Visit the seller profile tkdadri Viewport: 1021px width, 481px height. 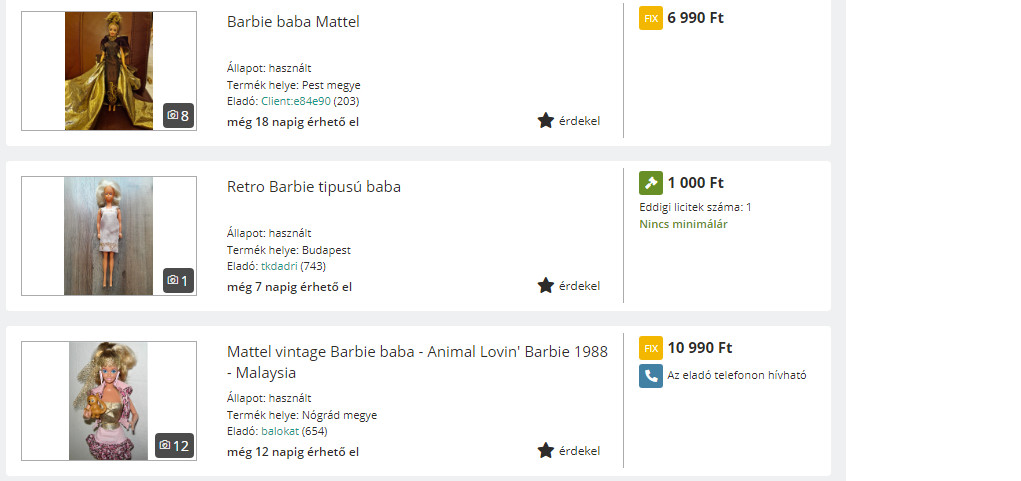click(x=279, y=266)
